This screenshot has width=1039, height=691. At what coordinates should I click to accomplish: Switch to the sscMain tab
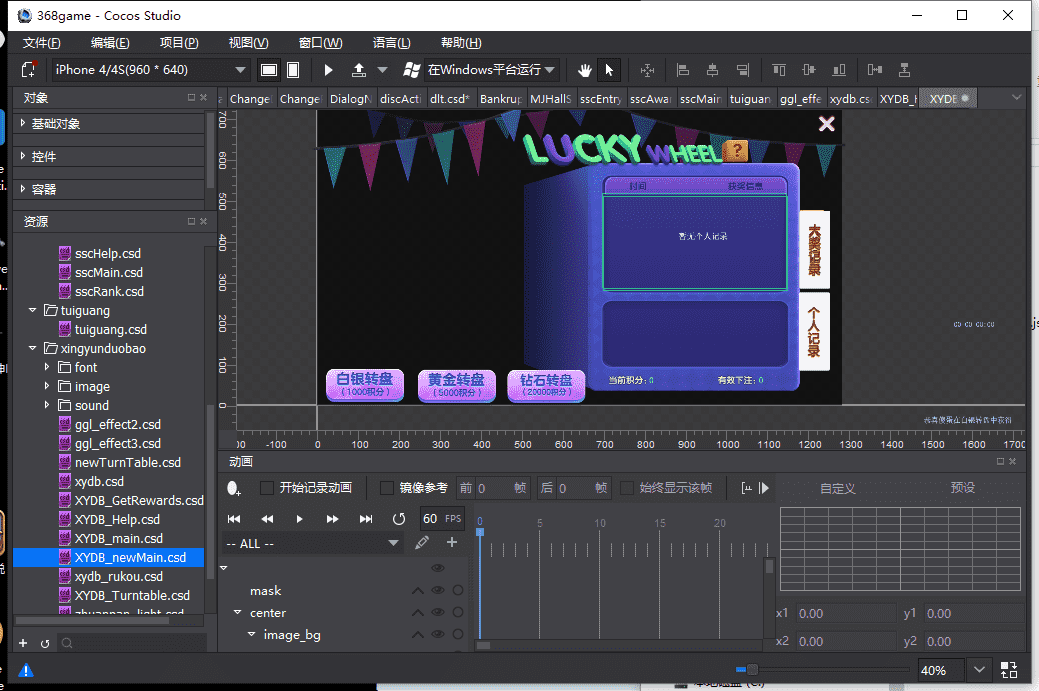tap(700, 99)
